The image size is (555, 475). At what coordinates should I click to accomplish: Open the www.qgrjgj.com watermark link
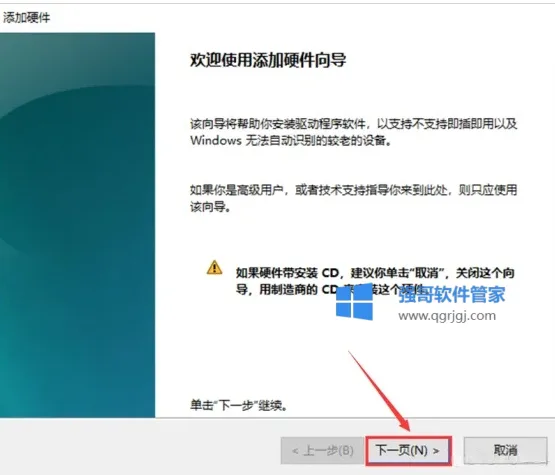tap(447, 316)
